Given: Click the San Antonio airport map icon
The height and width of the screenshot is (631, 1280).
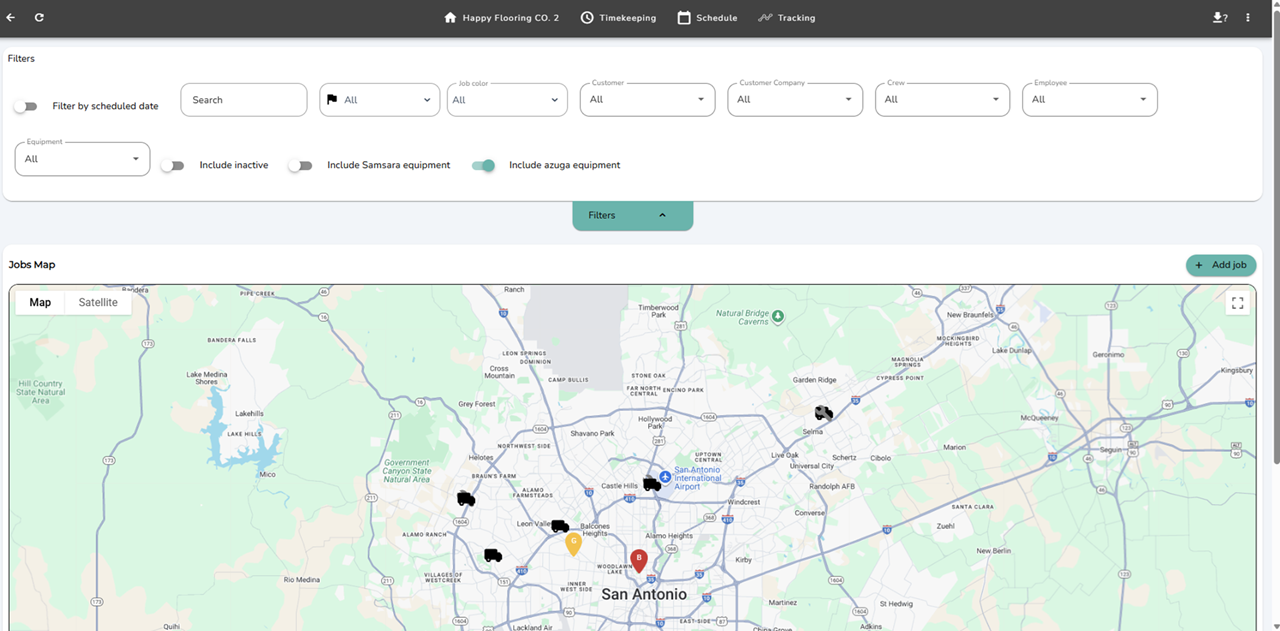Looking at the screenshot, I should 665,476.
